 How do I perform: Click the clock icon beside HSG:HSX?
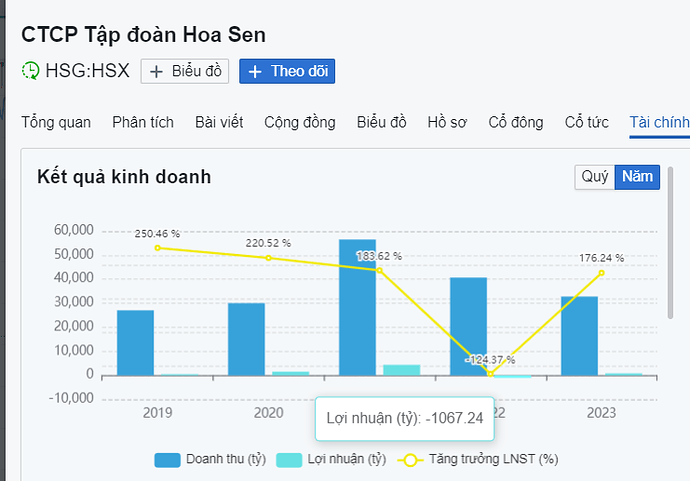tap(31, 71)
